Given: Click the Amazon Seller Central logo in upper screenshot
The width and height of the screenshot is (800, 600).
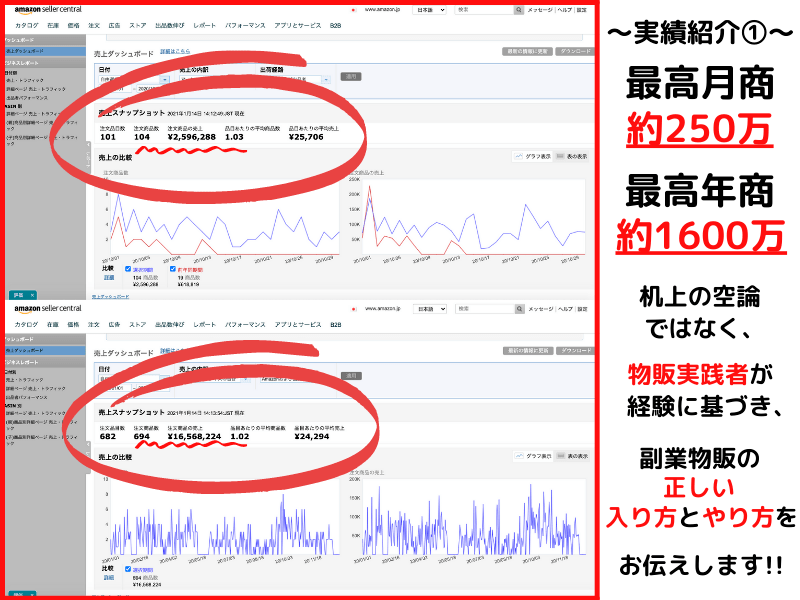Looking at the screenshot, I should 50,10.
